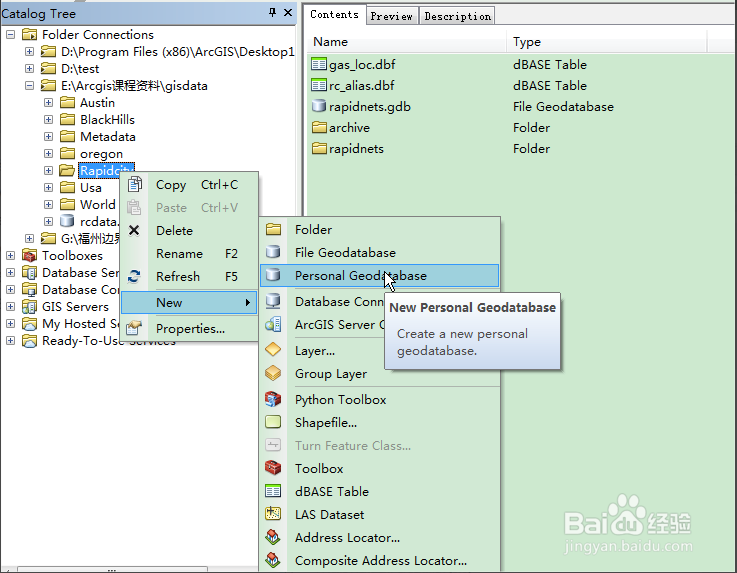
Task: Select gas_loc.dbf in the contents list
Action: click(362, 64)
